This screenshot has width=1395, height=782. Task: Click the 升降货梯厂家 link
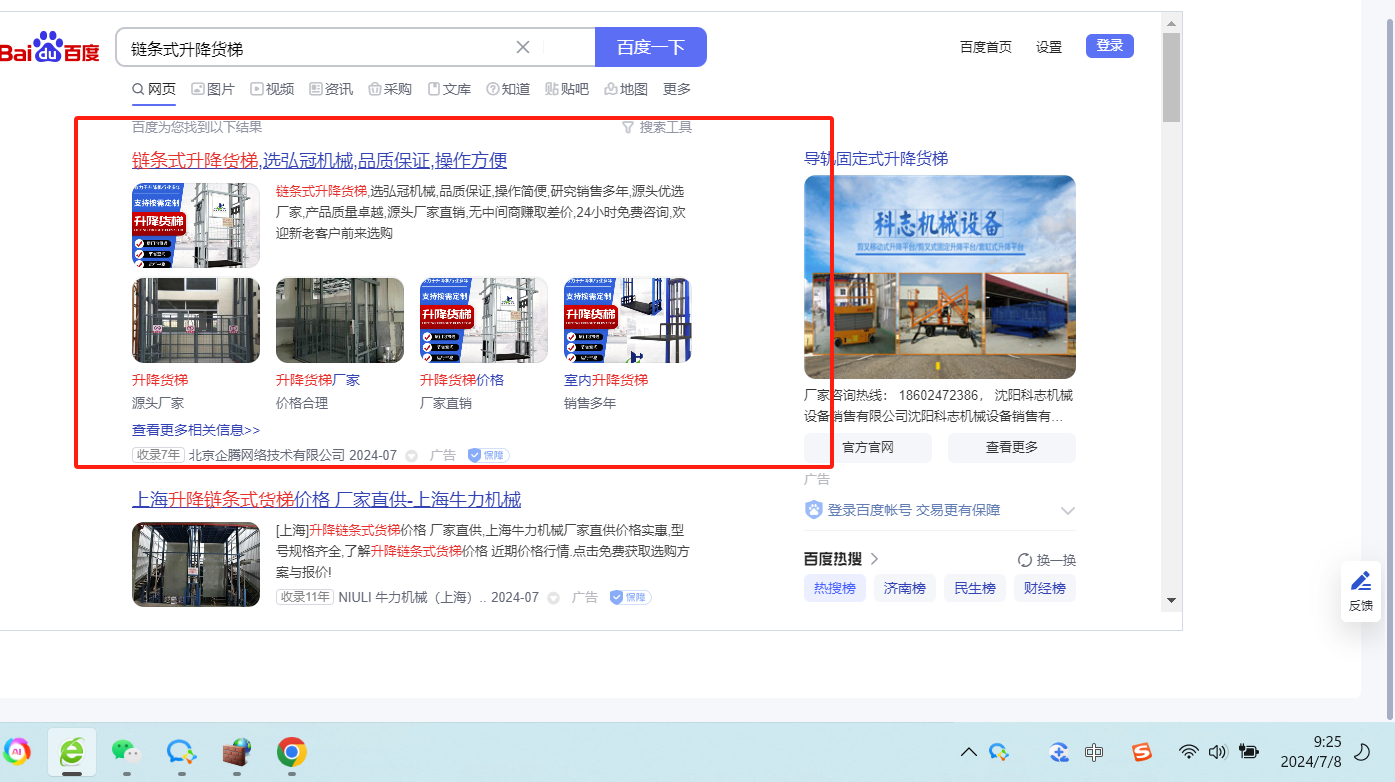318,380
